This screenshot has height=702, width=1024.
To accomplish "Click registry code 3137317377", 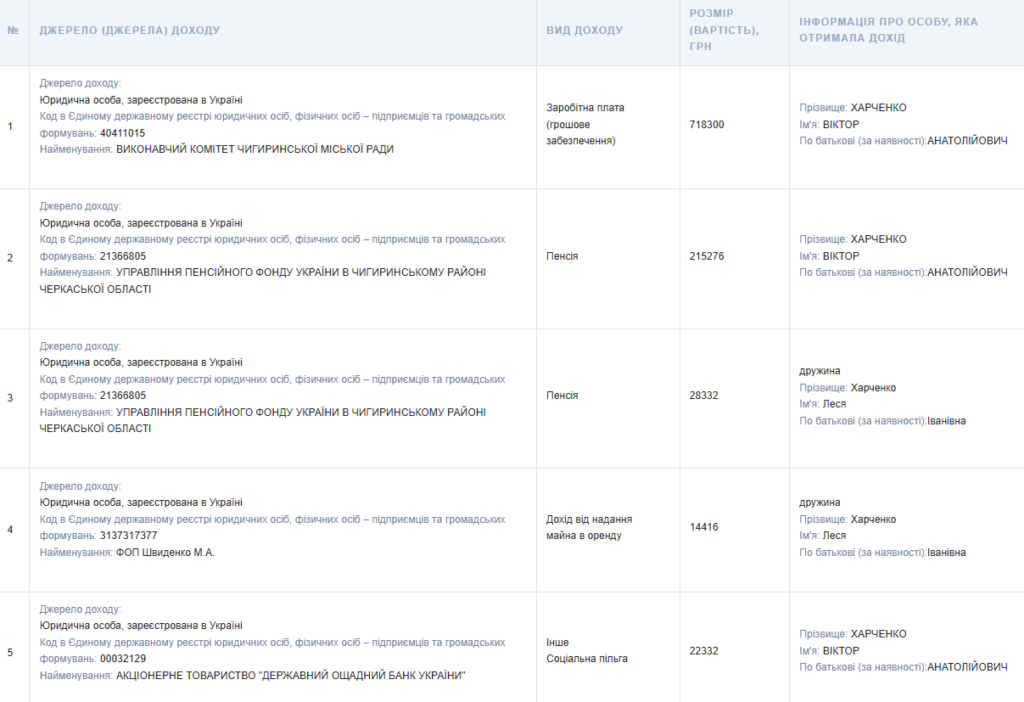I will [128, 536].
